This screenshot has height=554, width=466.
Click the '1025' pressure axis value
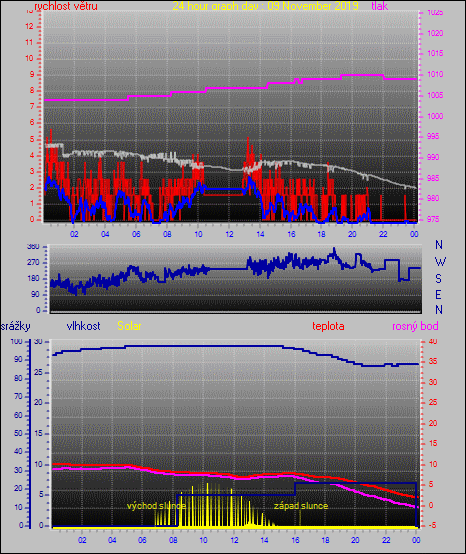pyautogui.click(x=435, y=13)
